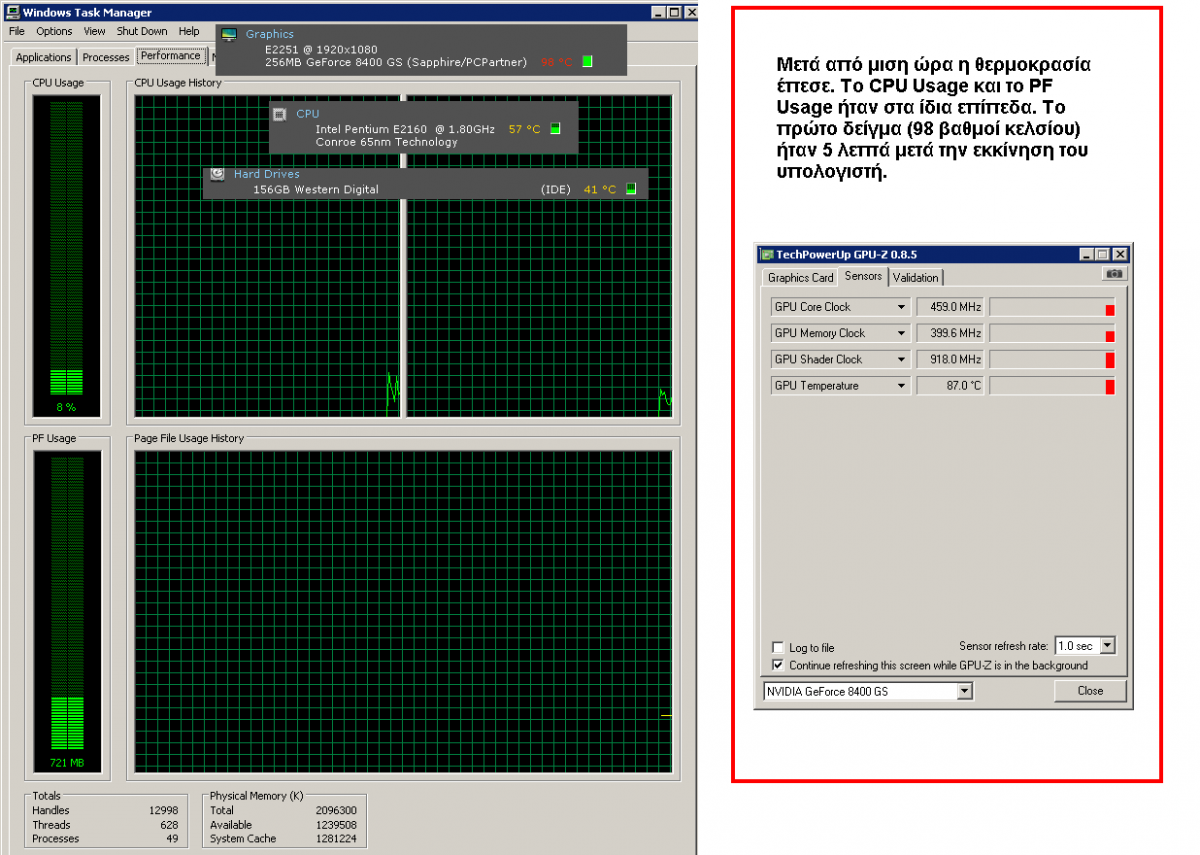
Task: Click the green indicator next to 57 °C
Action: pyautogui.click(x=555, y=129)
